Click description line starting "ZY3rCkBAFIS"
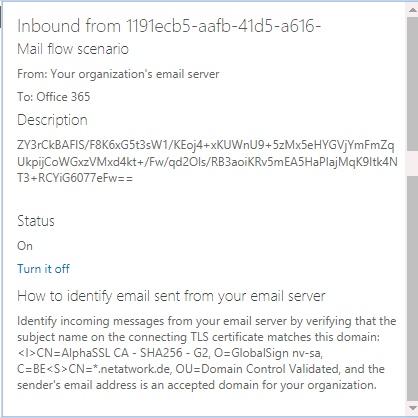418x418 pixels. coord(206,146)
